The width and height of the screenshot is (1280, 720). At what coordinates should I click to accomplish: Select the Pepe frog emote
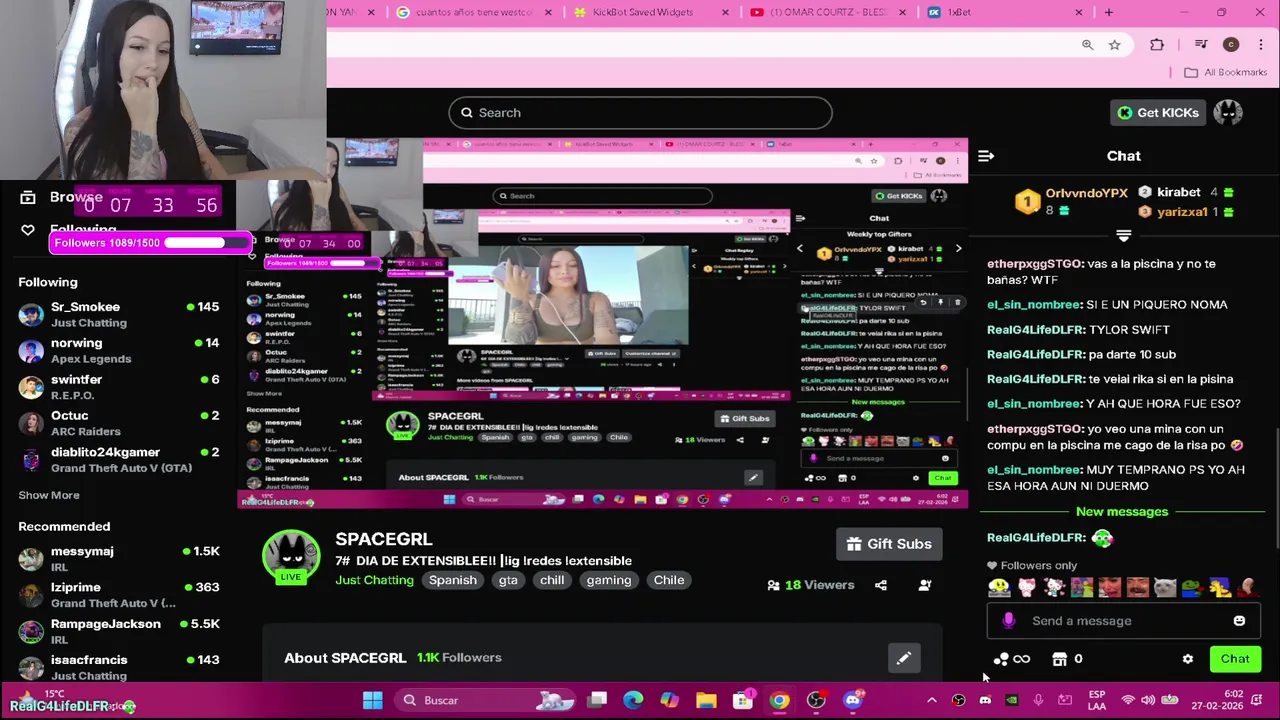click(x=1192, y=588)
